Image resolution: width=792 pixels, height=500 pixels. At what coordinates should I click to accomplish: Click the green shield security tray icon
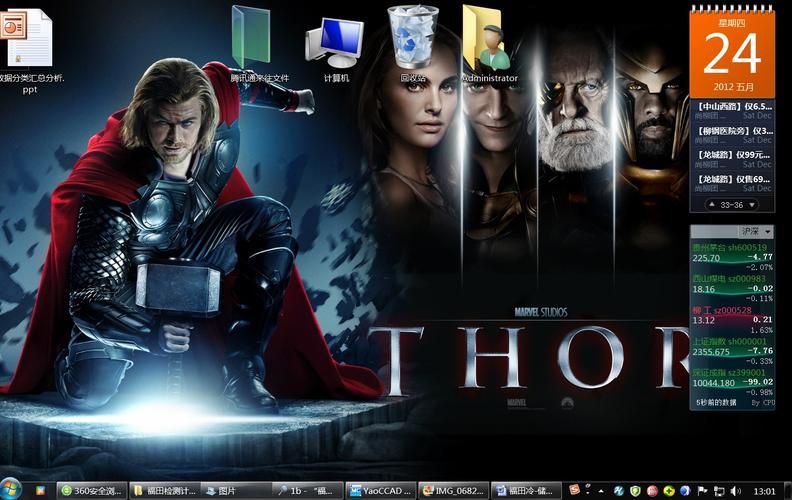tap(635, 490)
